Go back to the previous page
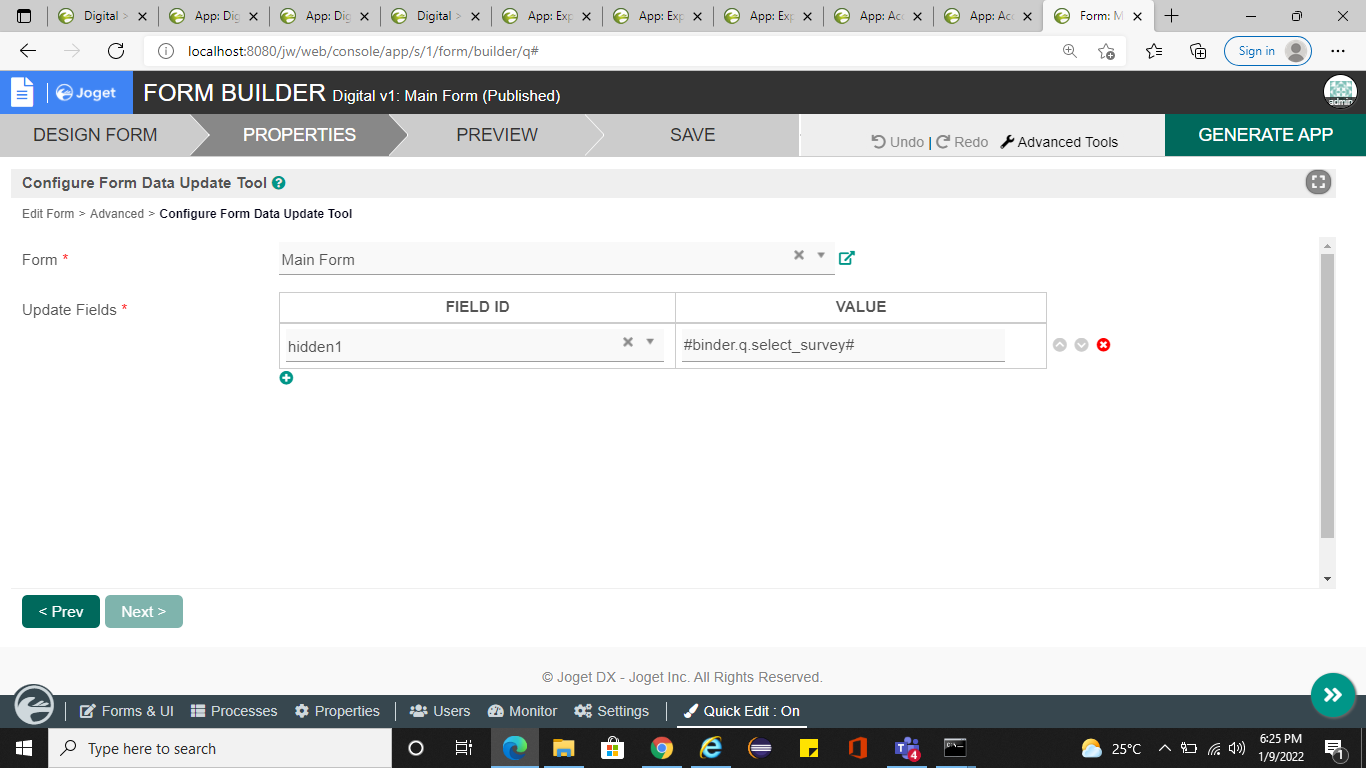The height and width of the screenshot is (768, 1366). point(28,51)
